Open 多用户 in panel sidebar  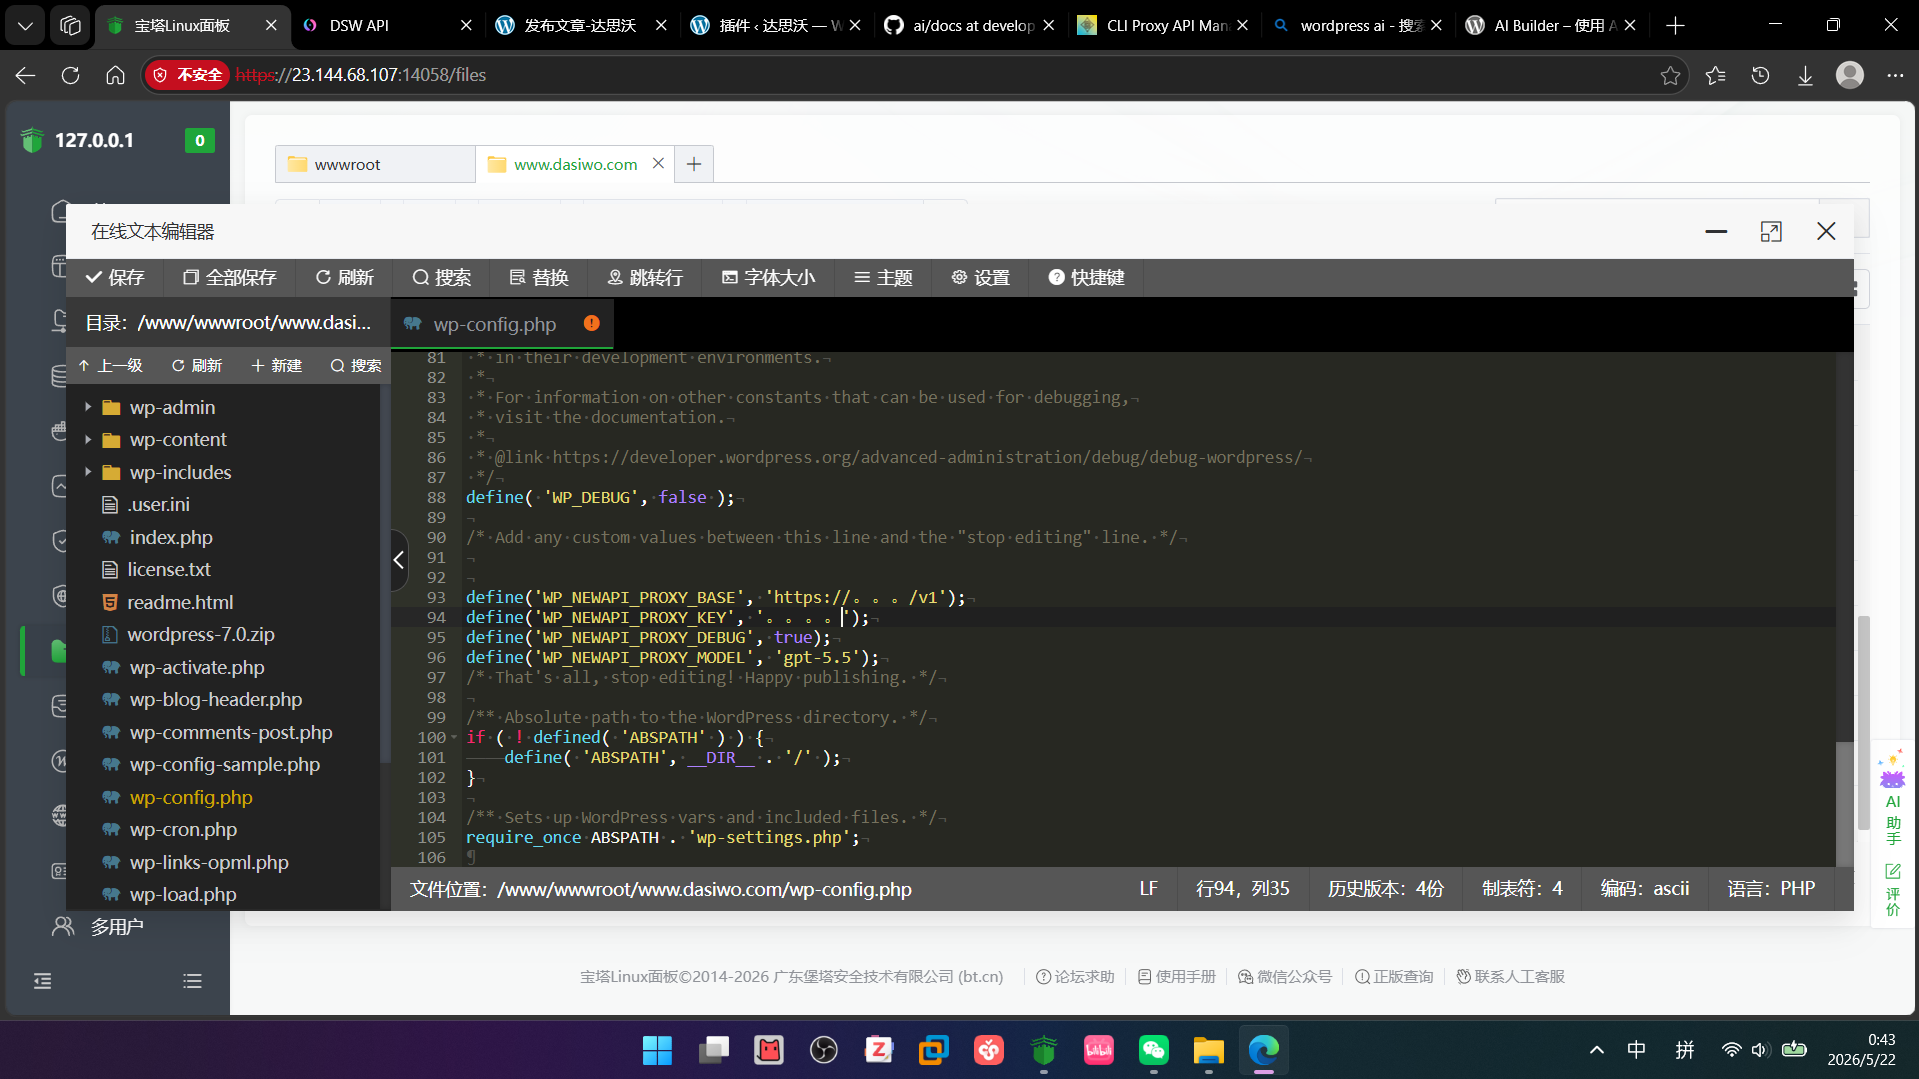[x=98, y=927]
